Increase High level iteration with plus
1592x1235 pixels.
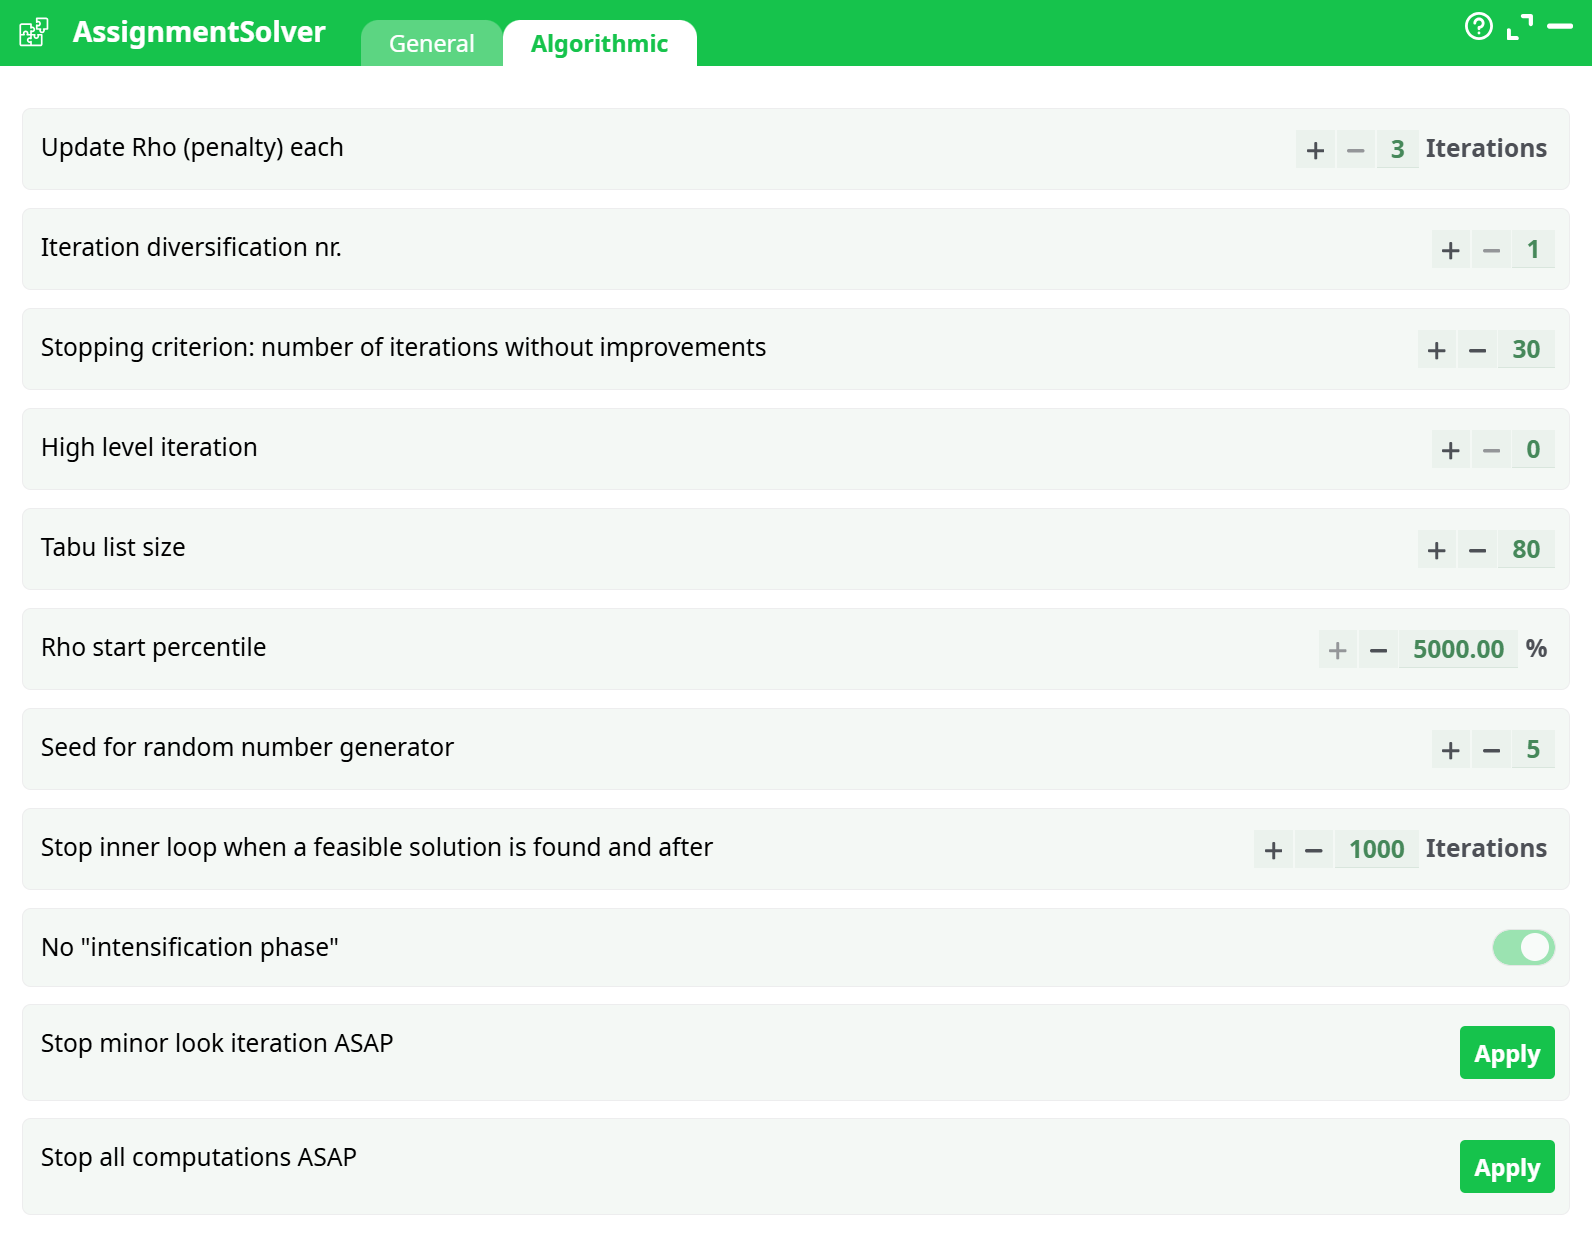pos(1450,450)
